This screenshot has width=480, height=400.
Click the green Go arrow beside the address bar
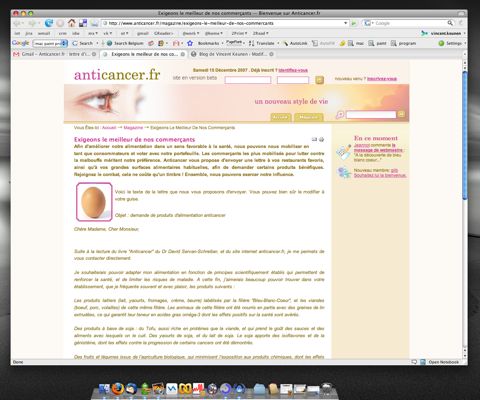[354, 23]
